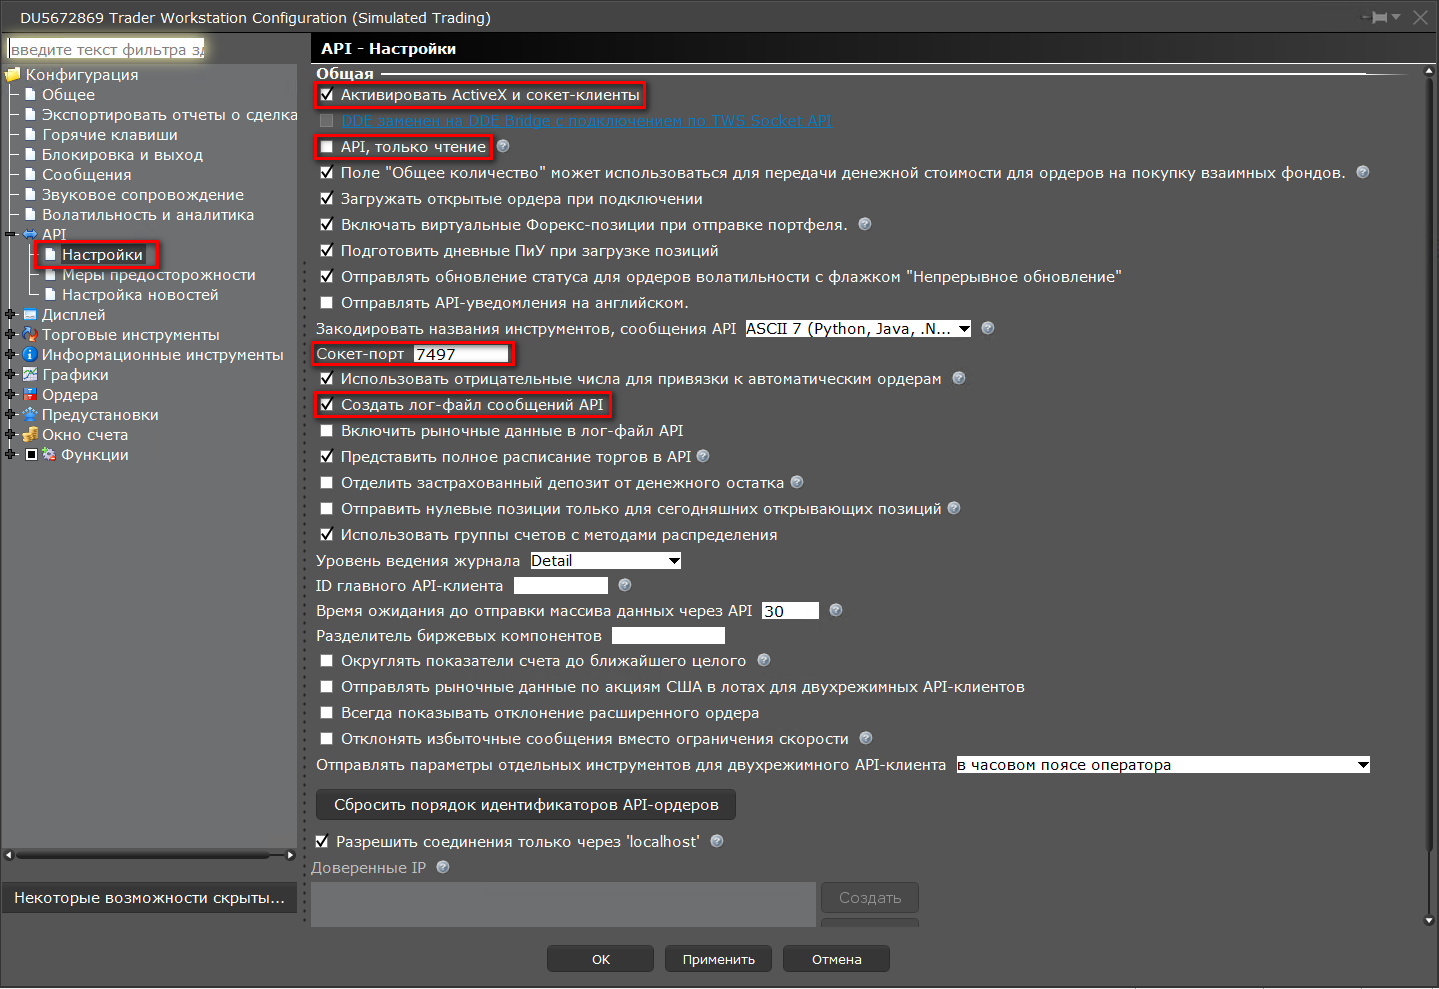Open help for 'Отделить застрахованный депозит' option
This screenshot has height=989, width=1439.
click(797, 482)
